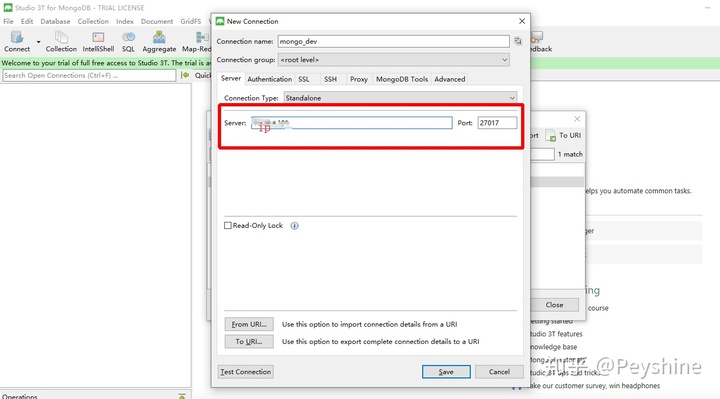Open the Edit menu
720x399 pixels.
click(27, 22)
